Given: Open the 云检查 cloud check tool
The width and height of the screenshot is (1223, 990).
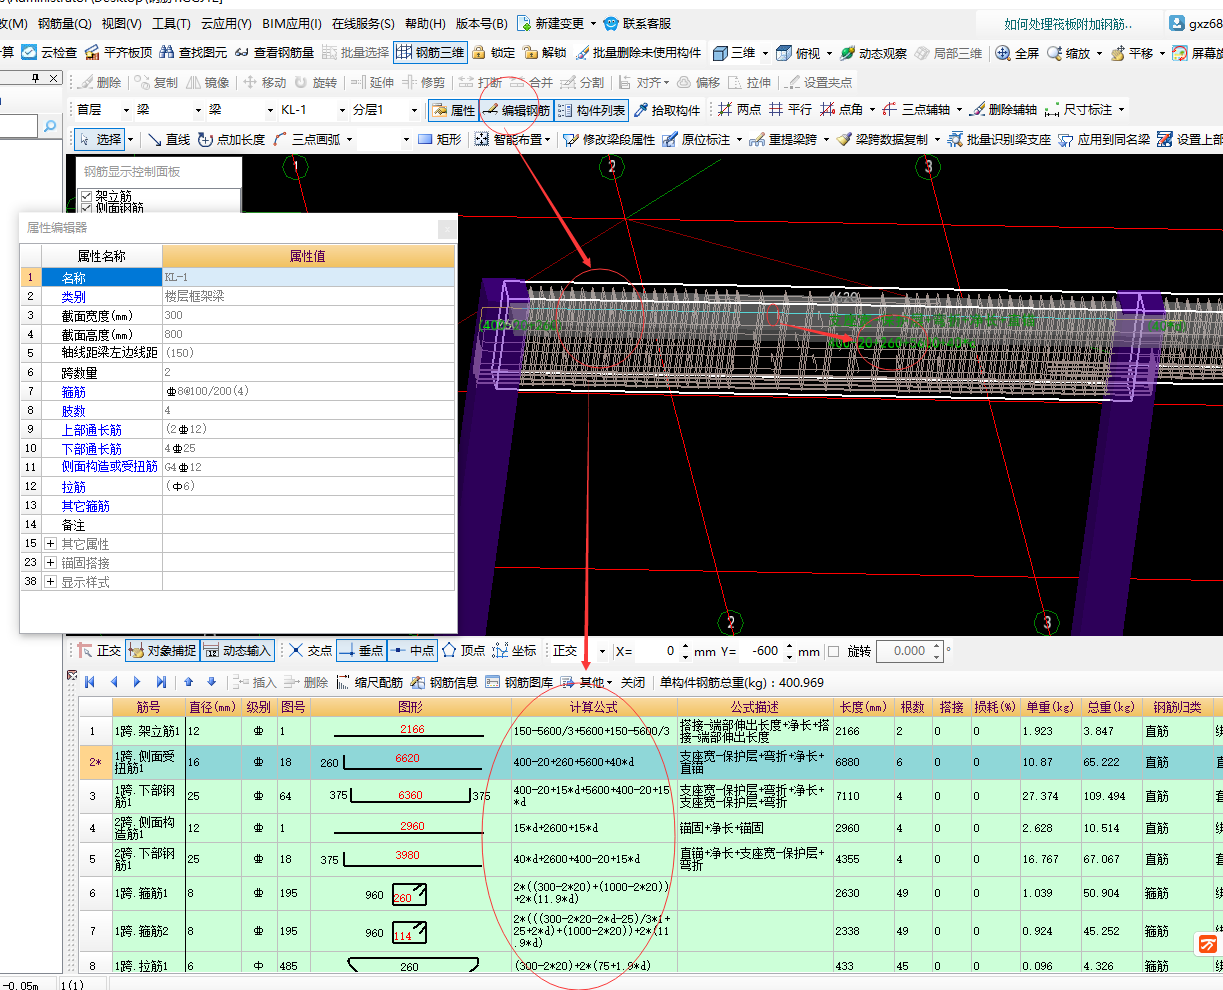Looking at the screenshot, I should 49,53.
